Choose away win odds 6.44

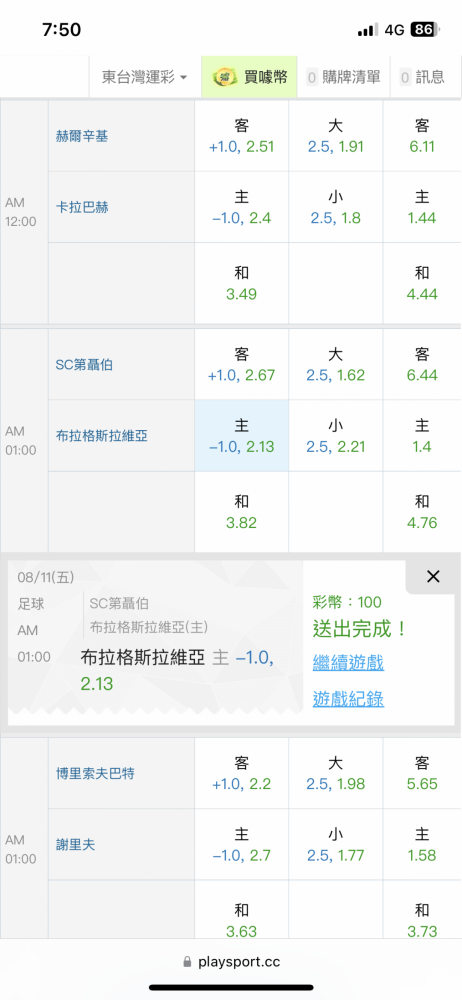[x=422, y=364]
